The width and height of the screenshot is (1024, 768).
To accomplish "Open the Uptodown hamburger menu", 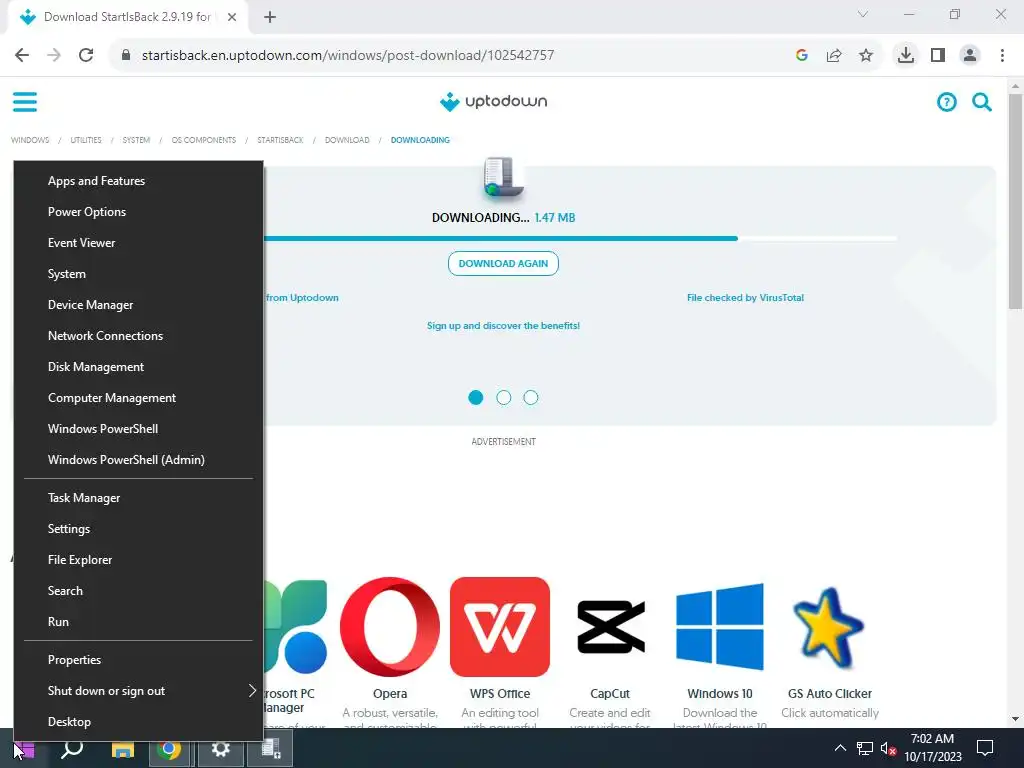I will pyautogui.click(x=25, y=101).
